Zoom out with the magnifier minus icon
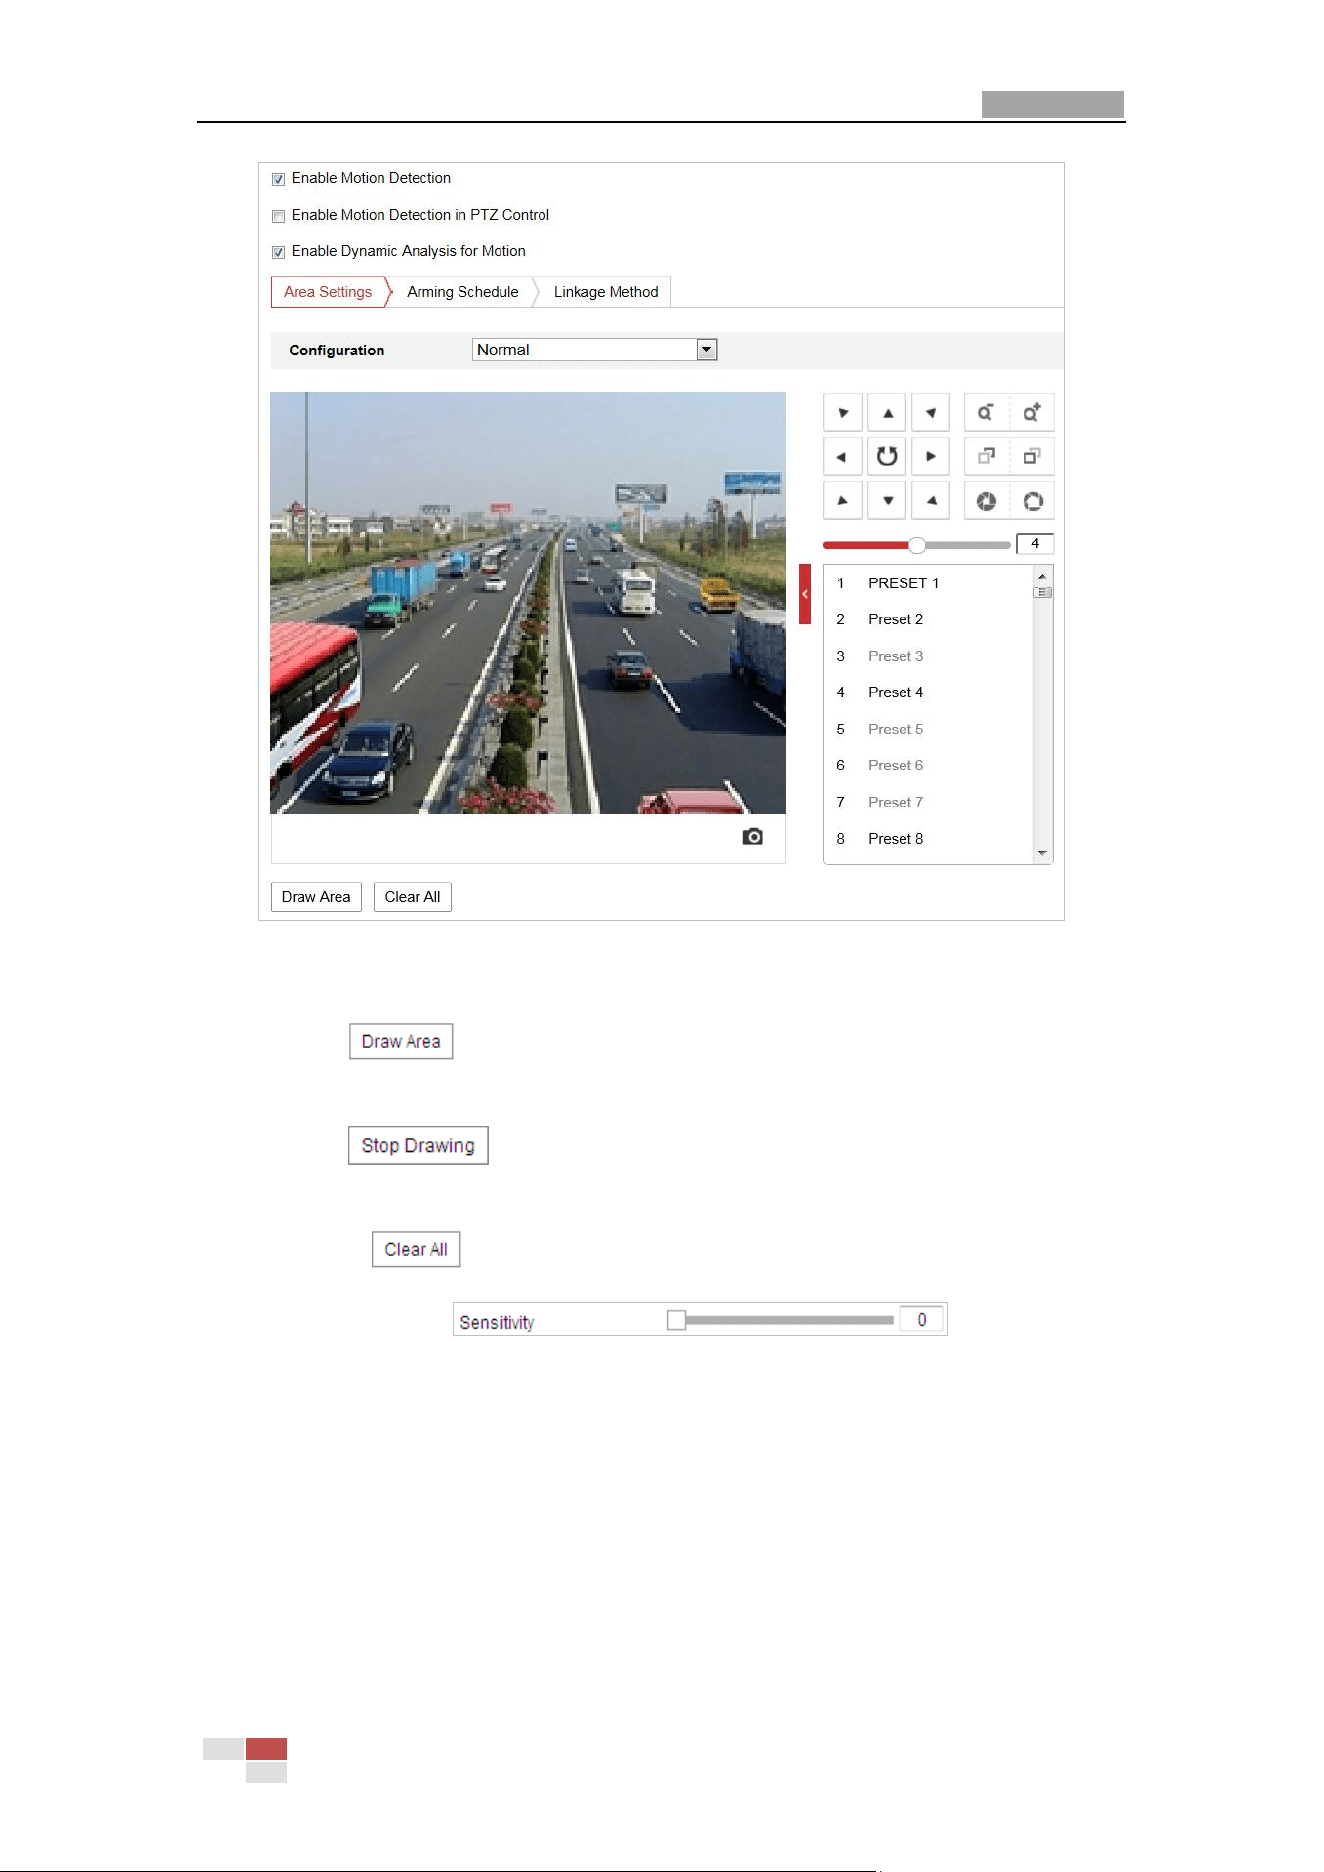 pyautogui.click(x=986, y=413)
